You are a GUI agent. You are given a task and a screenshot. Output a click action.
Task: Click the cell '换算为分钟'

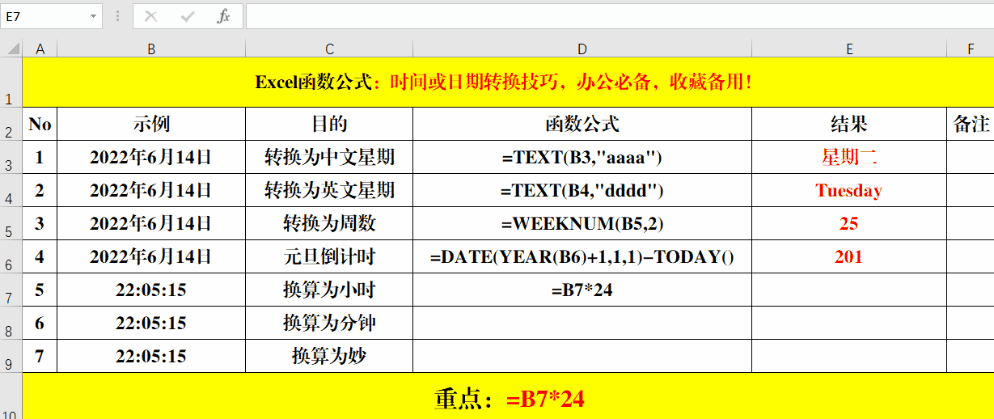tap(329, 323)
